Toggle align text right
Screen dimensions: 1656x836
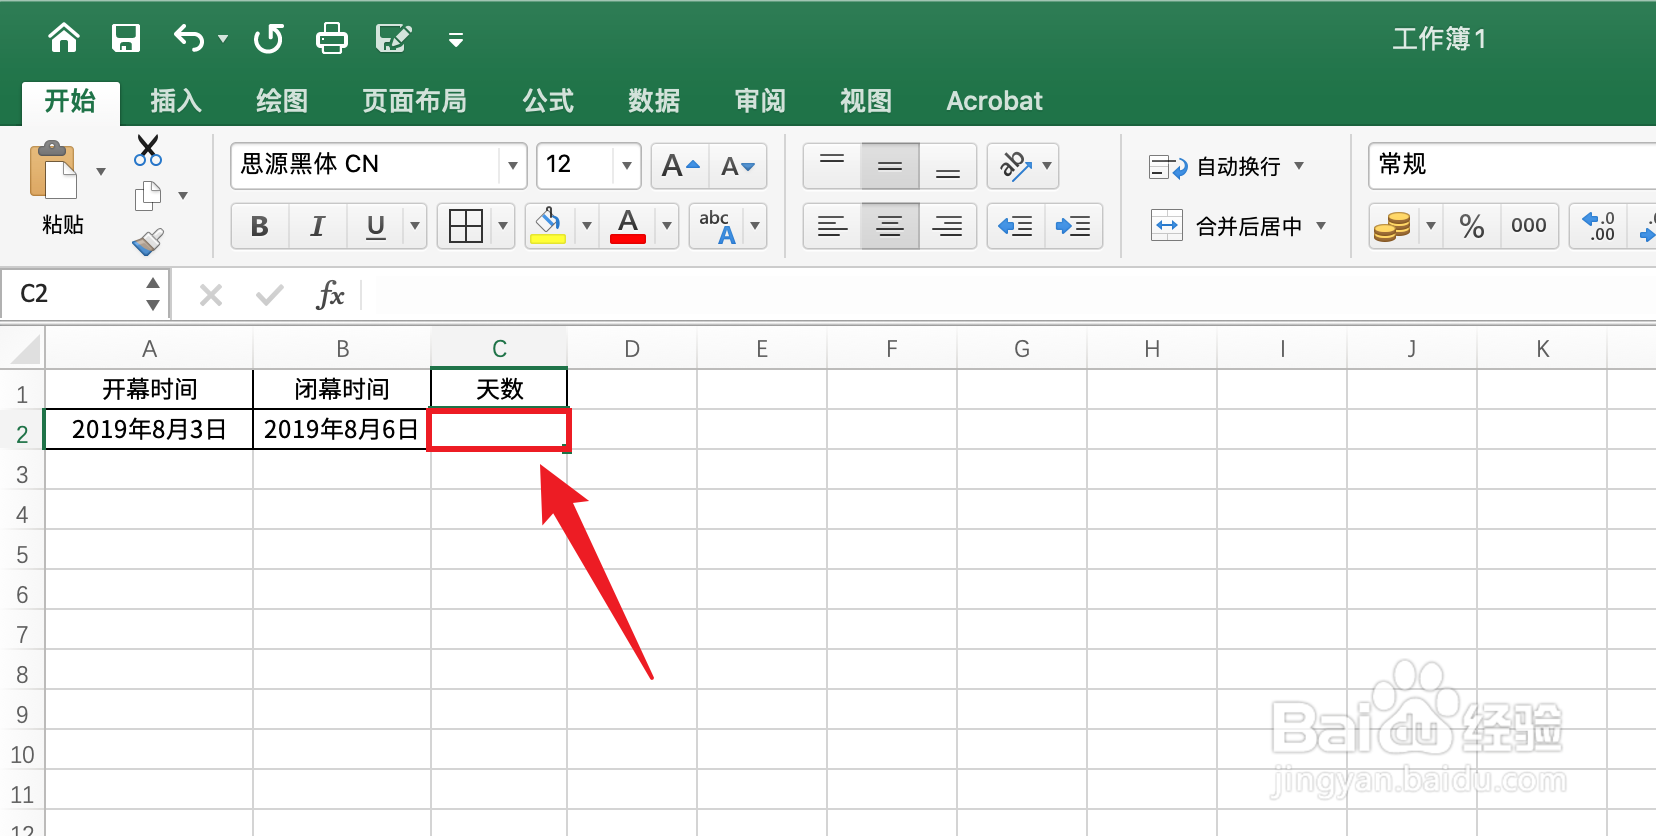[948, 227]
